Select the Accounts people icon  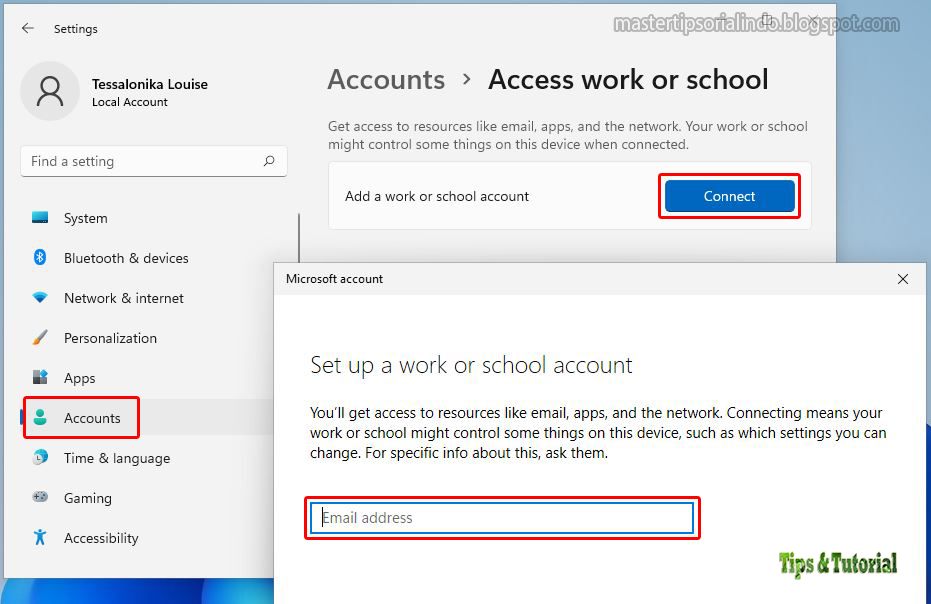40,417
